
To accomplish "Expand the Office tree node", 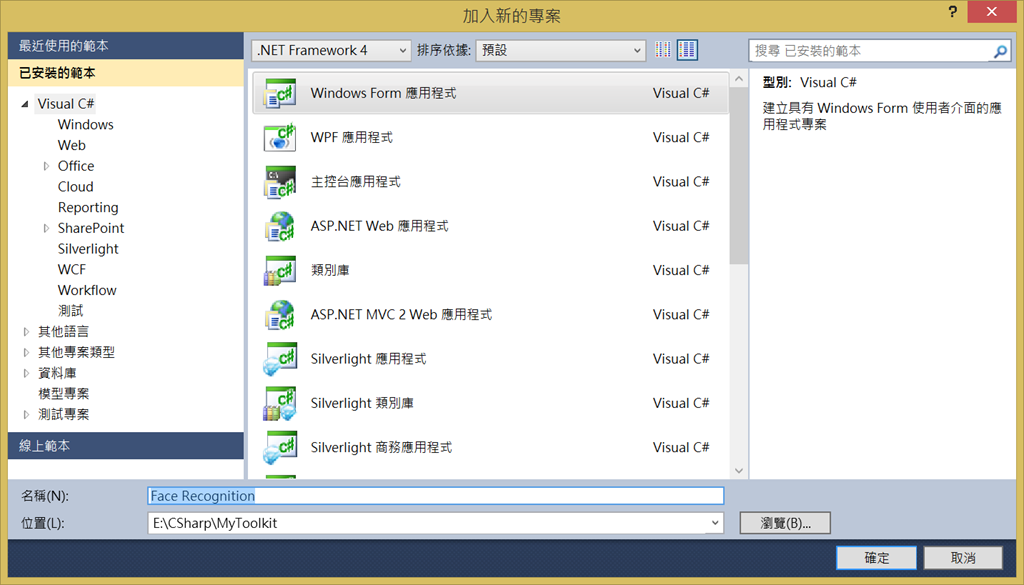I will 46,166.
